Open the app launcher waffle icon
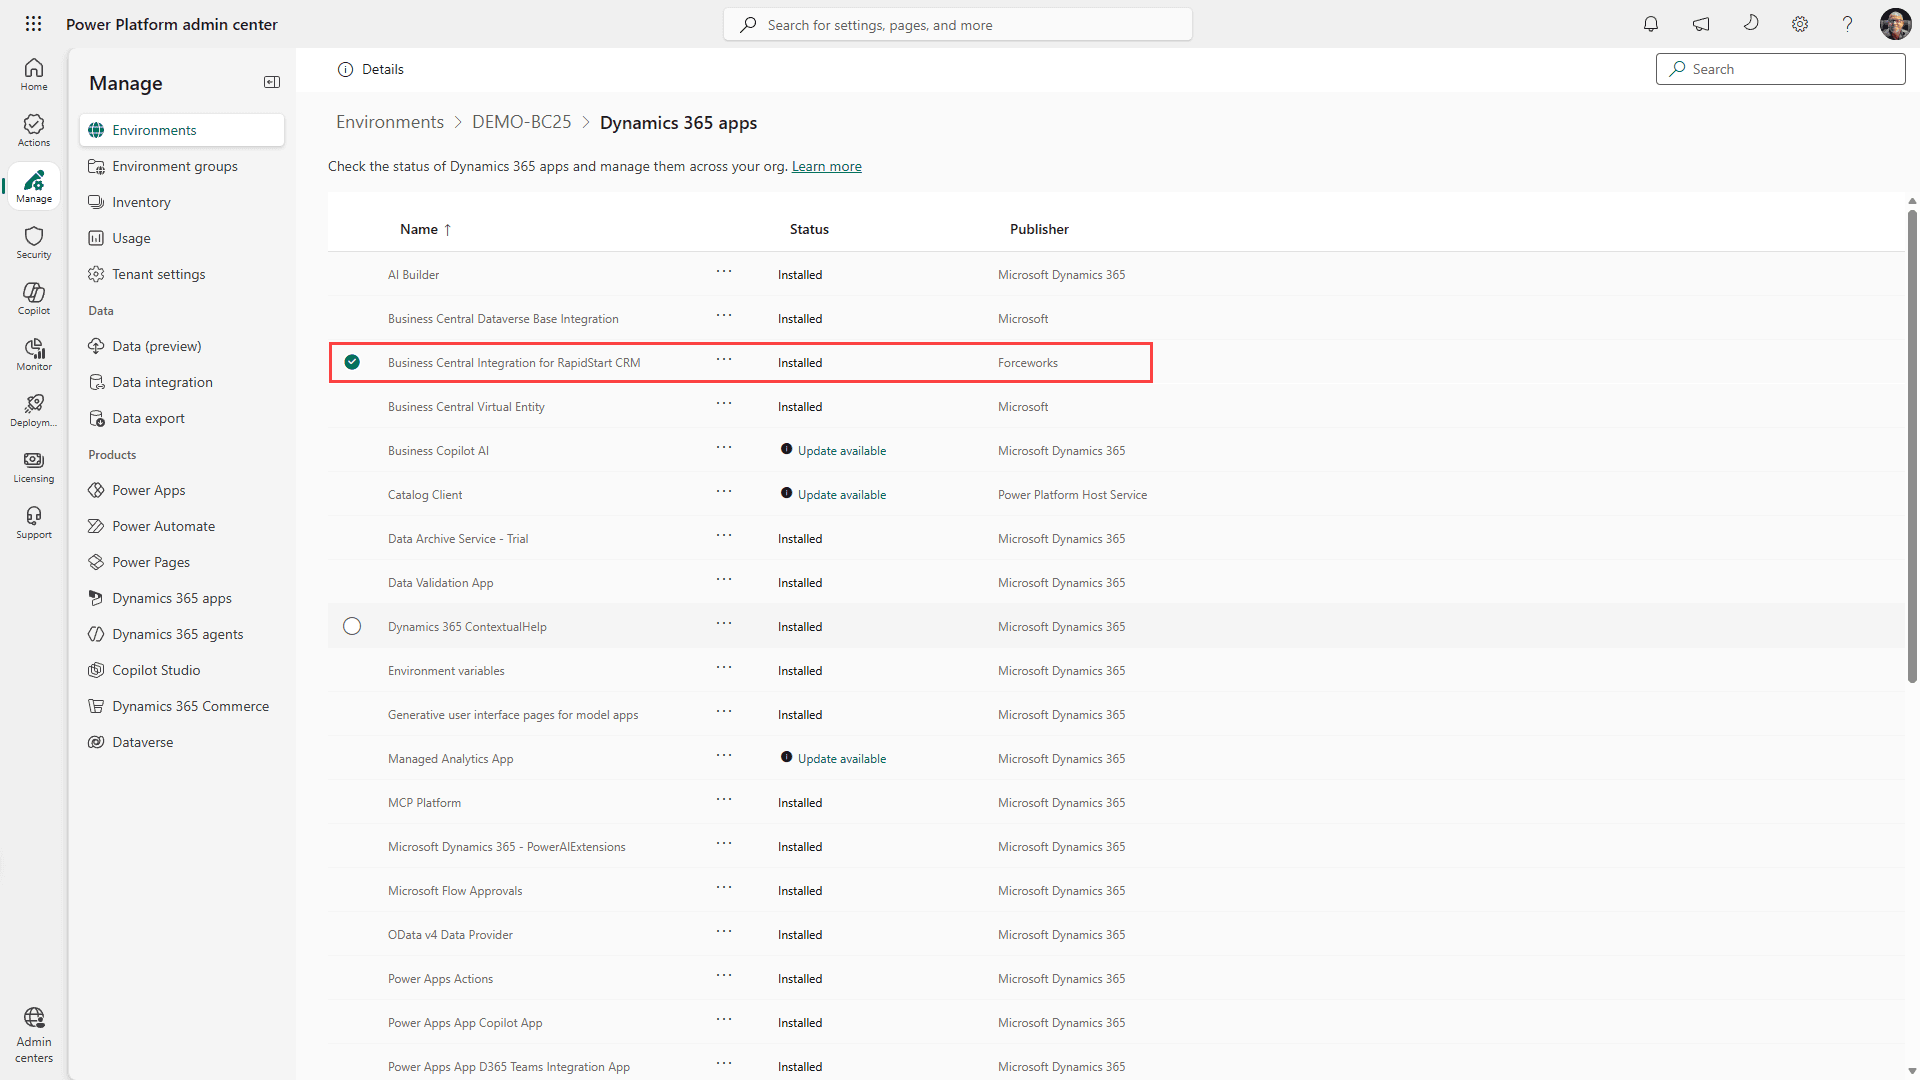The width and height of the screenshot is (1920, 1080). (x=33, y=24)
